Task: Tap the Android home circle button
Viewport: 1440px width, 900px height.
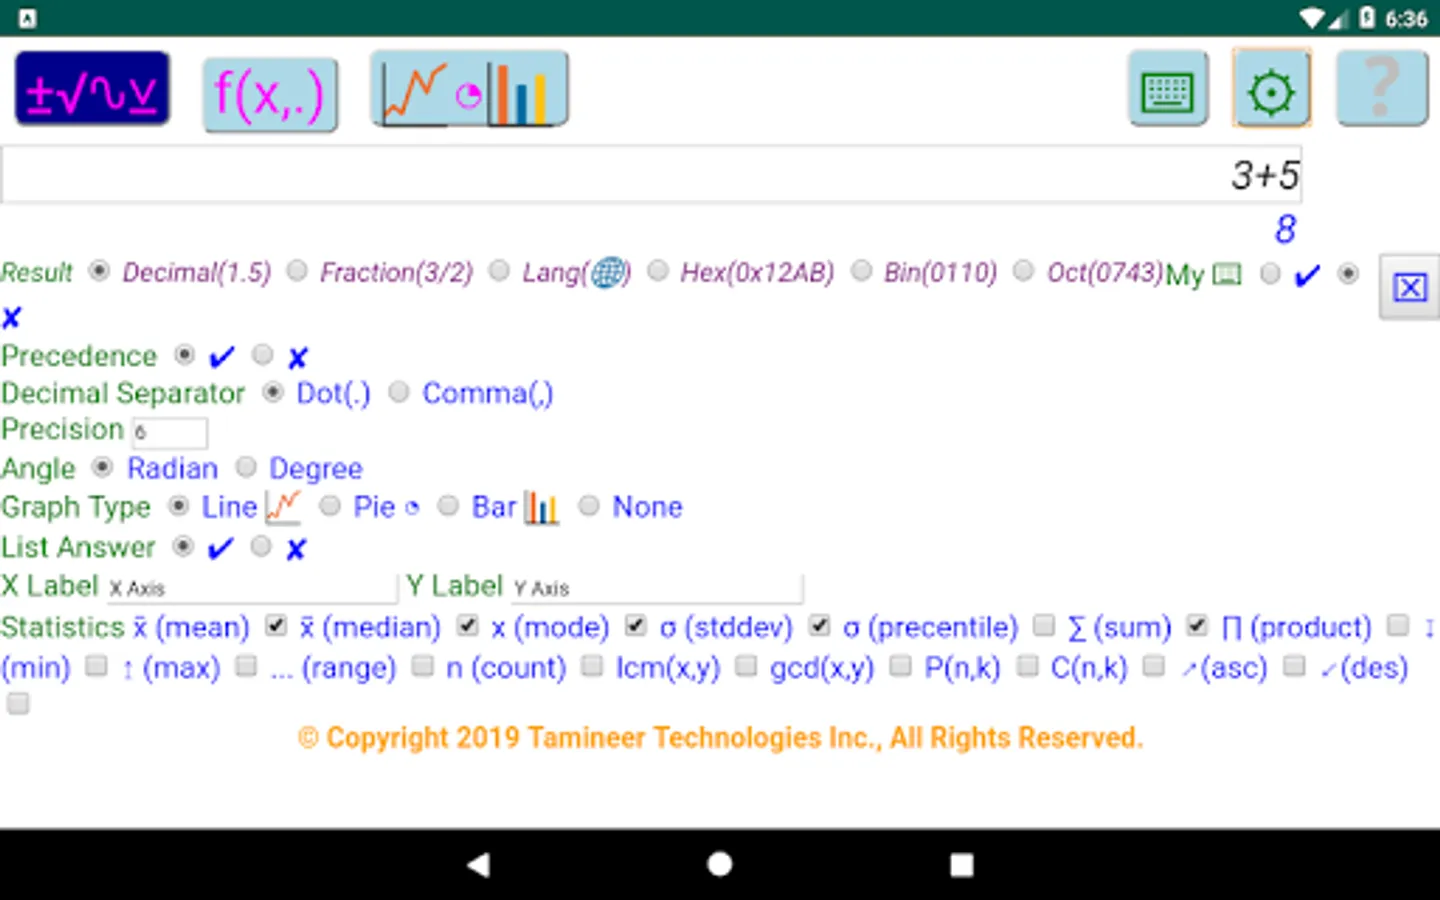Action: tap(720, 864)
